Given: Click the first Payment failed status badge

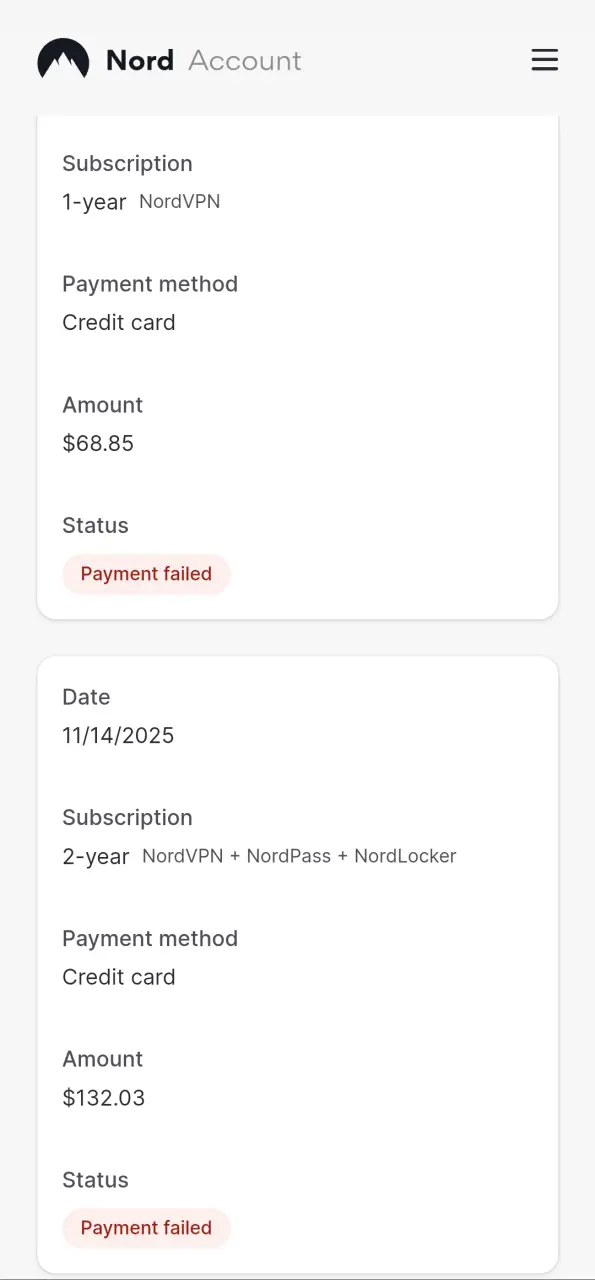Looking at the screenshot, I should pos(146,574).
